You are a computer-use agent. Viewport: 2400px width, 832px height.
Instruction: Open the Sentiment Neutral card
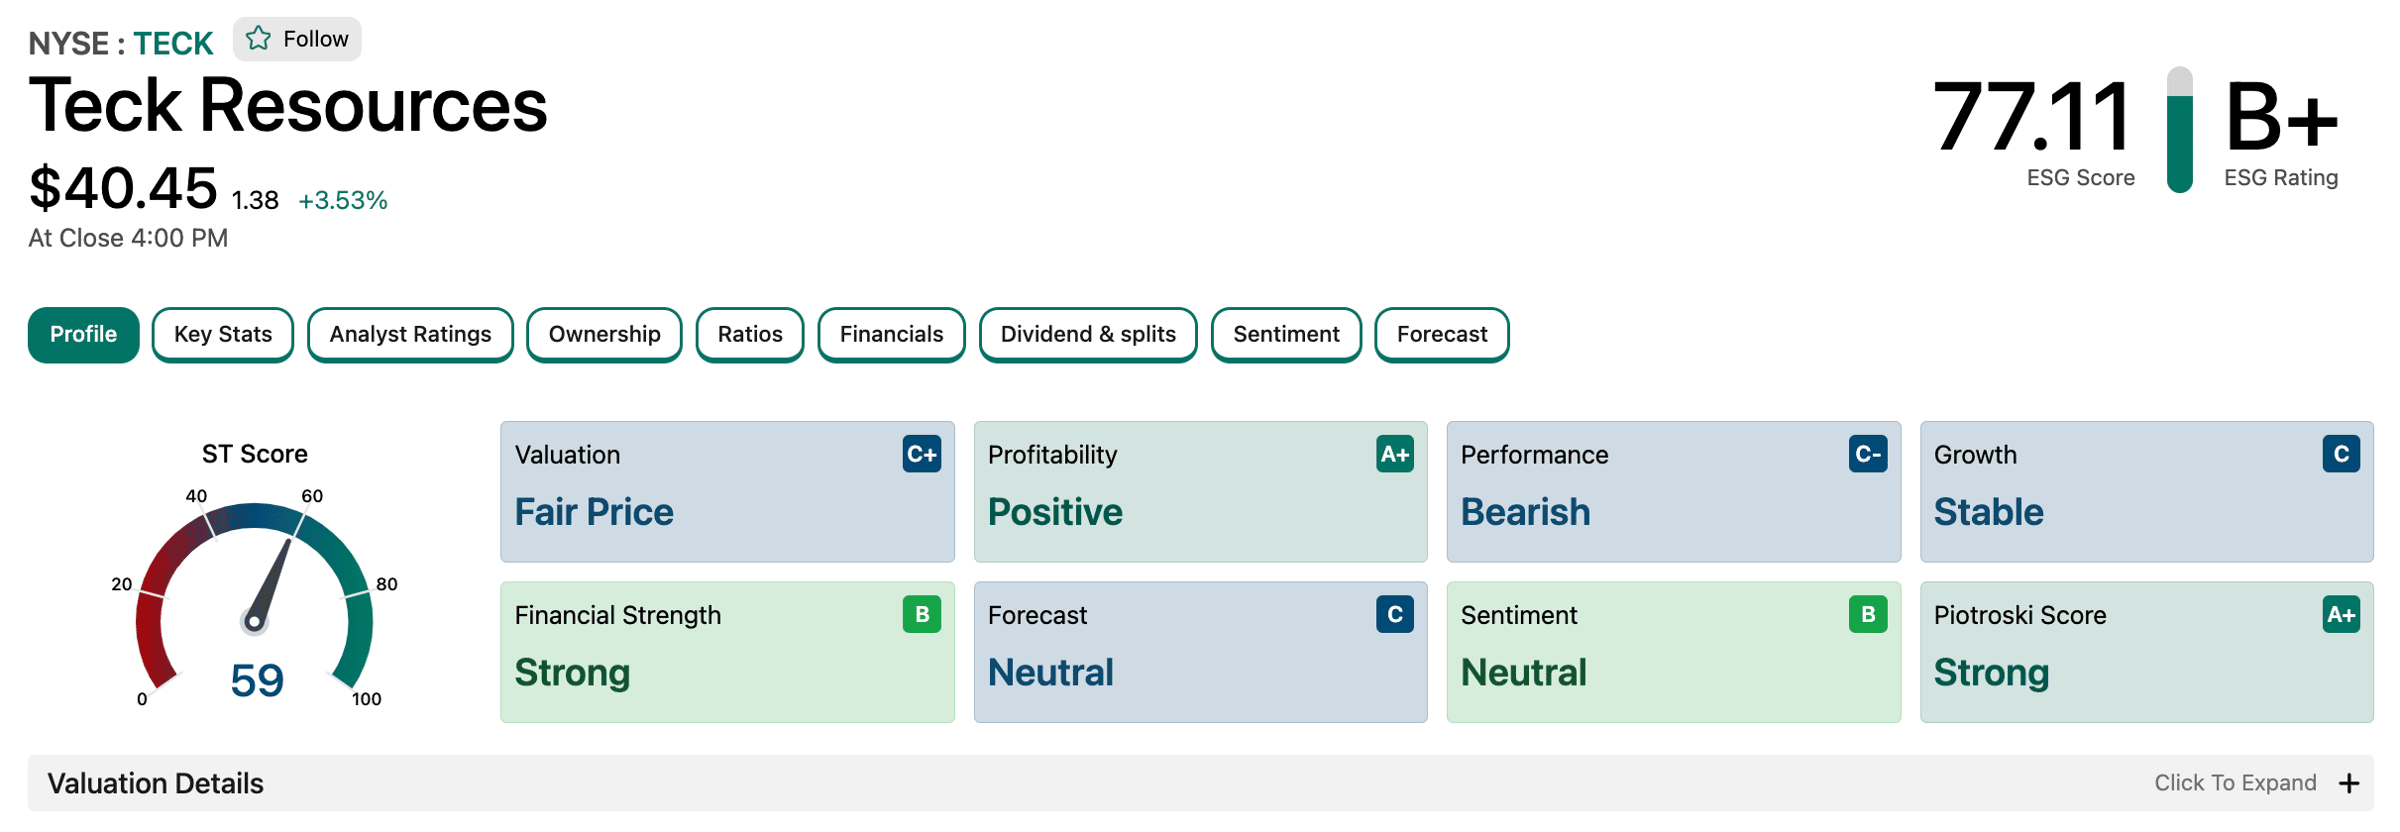[1673, 652]
